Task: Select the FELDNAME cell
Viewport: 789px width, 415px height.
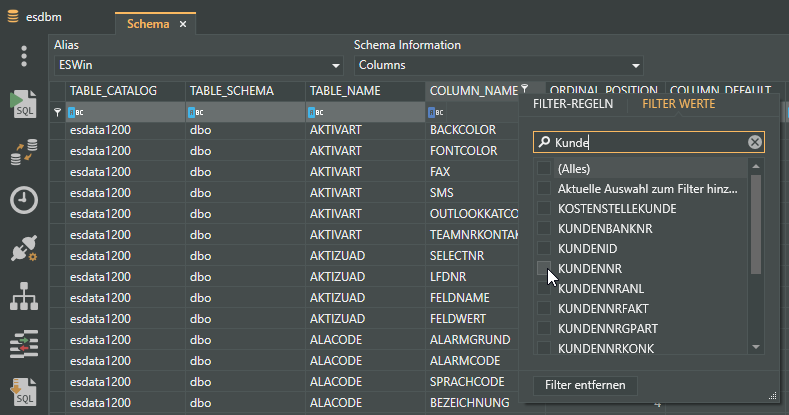Action: (x=472, y=298)
